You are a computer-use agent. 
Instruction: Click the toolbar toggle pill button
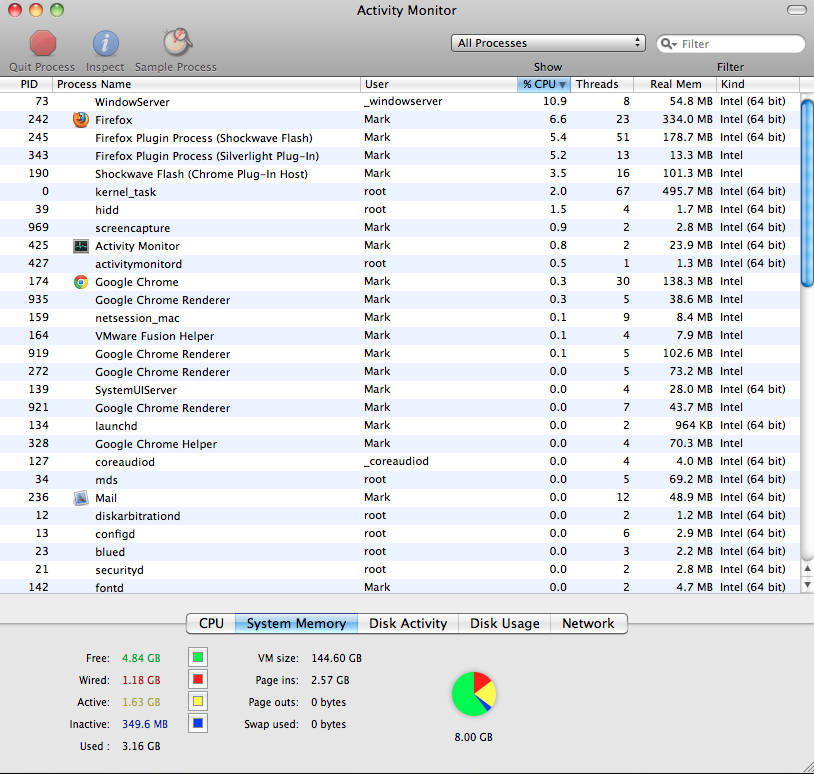click(796, 10)
